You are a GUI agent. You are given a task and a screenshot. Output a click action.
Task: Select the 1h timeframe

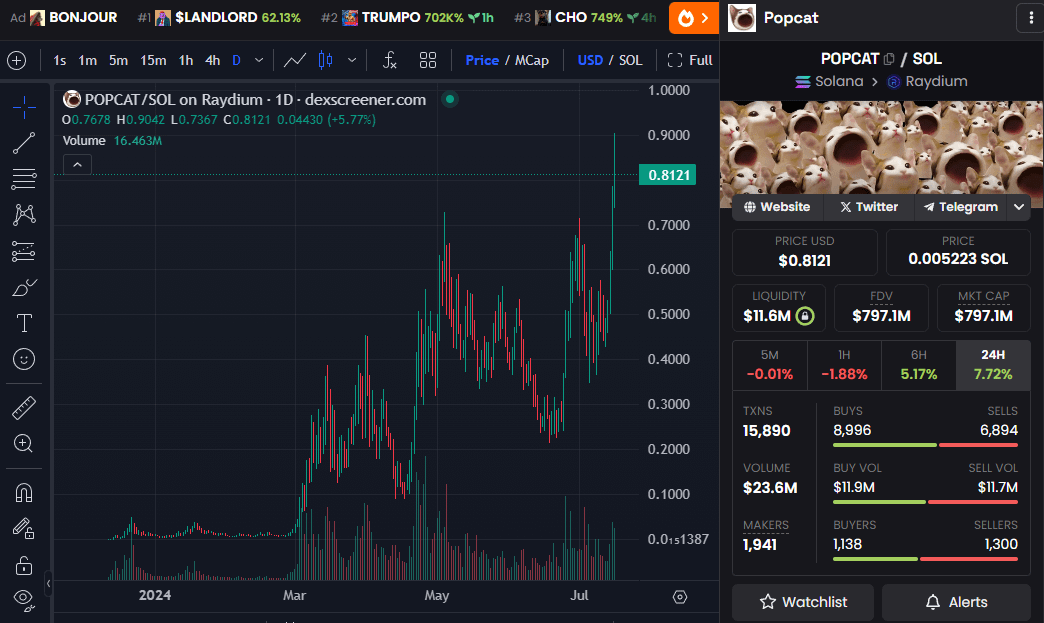point(186,61)
